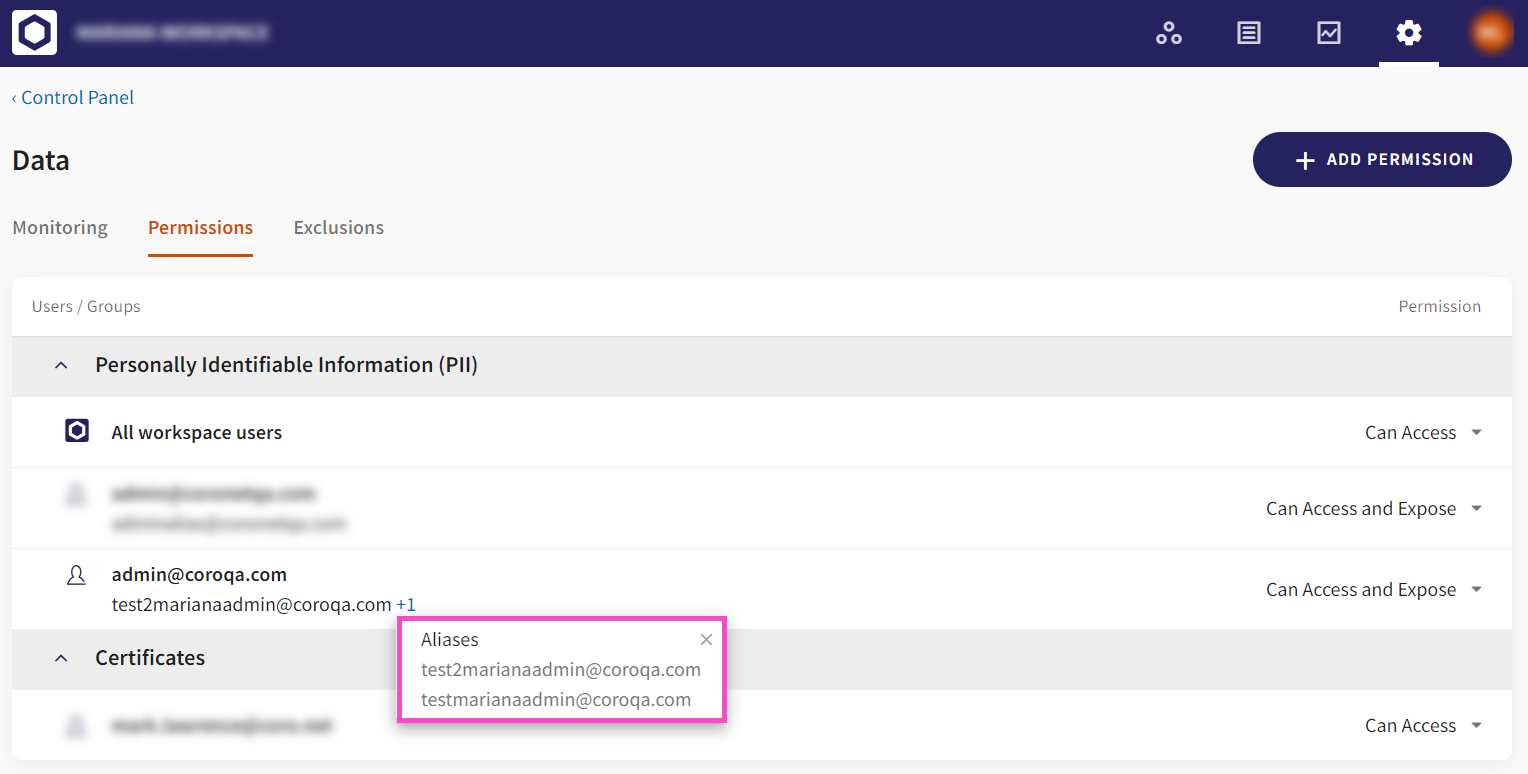The image size is (1528, 774).
Task: Open the user avatar menu
Action: (1490, 33)
